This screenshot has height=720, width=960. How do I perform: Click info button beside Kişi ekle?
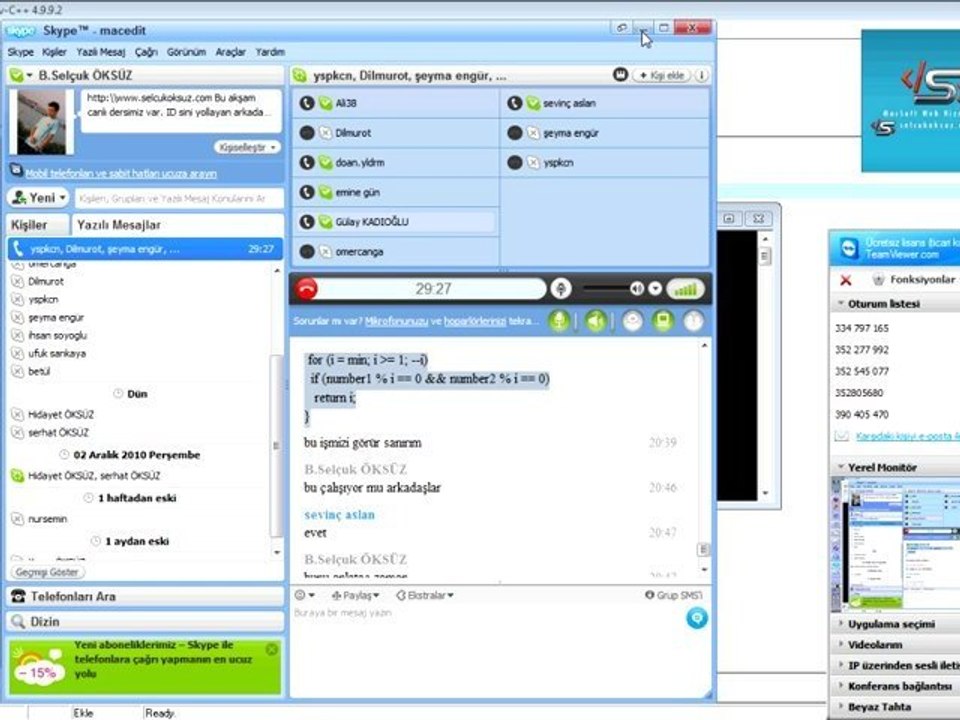(x=701, y=75)
